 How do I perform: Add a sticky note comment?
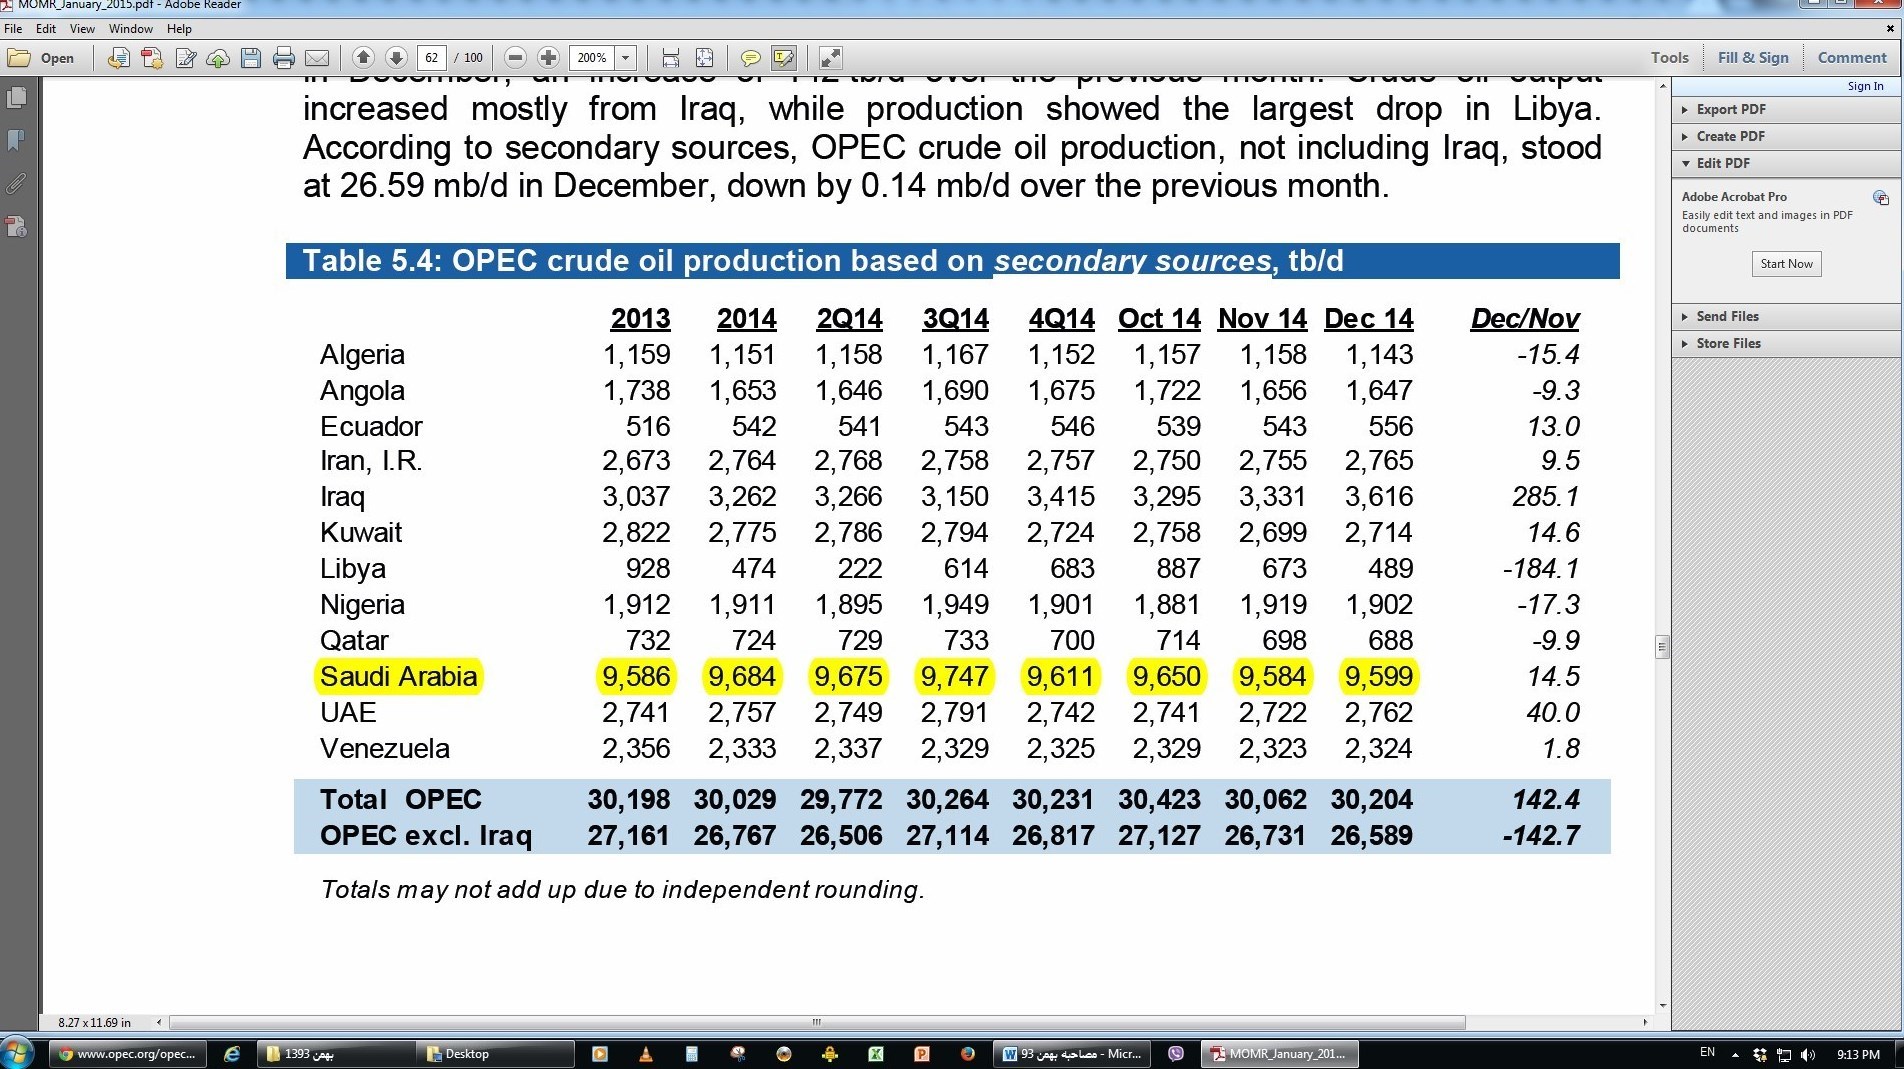[751, 58]
